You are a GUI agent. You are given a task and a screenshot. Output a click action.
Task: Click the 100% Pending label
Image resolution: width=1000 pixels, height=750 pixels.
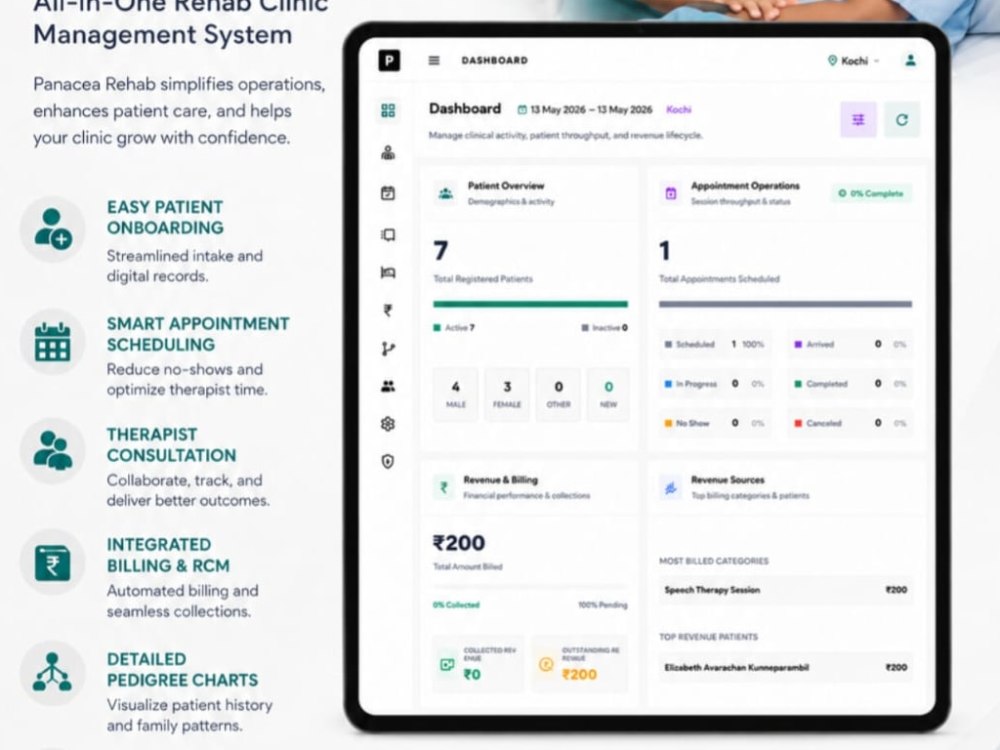tap(603, 605)
